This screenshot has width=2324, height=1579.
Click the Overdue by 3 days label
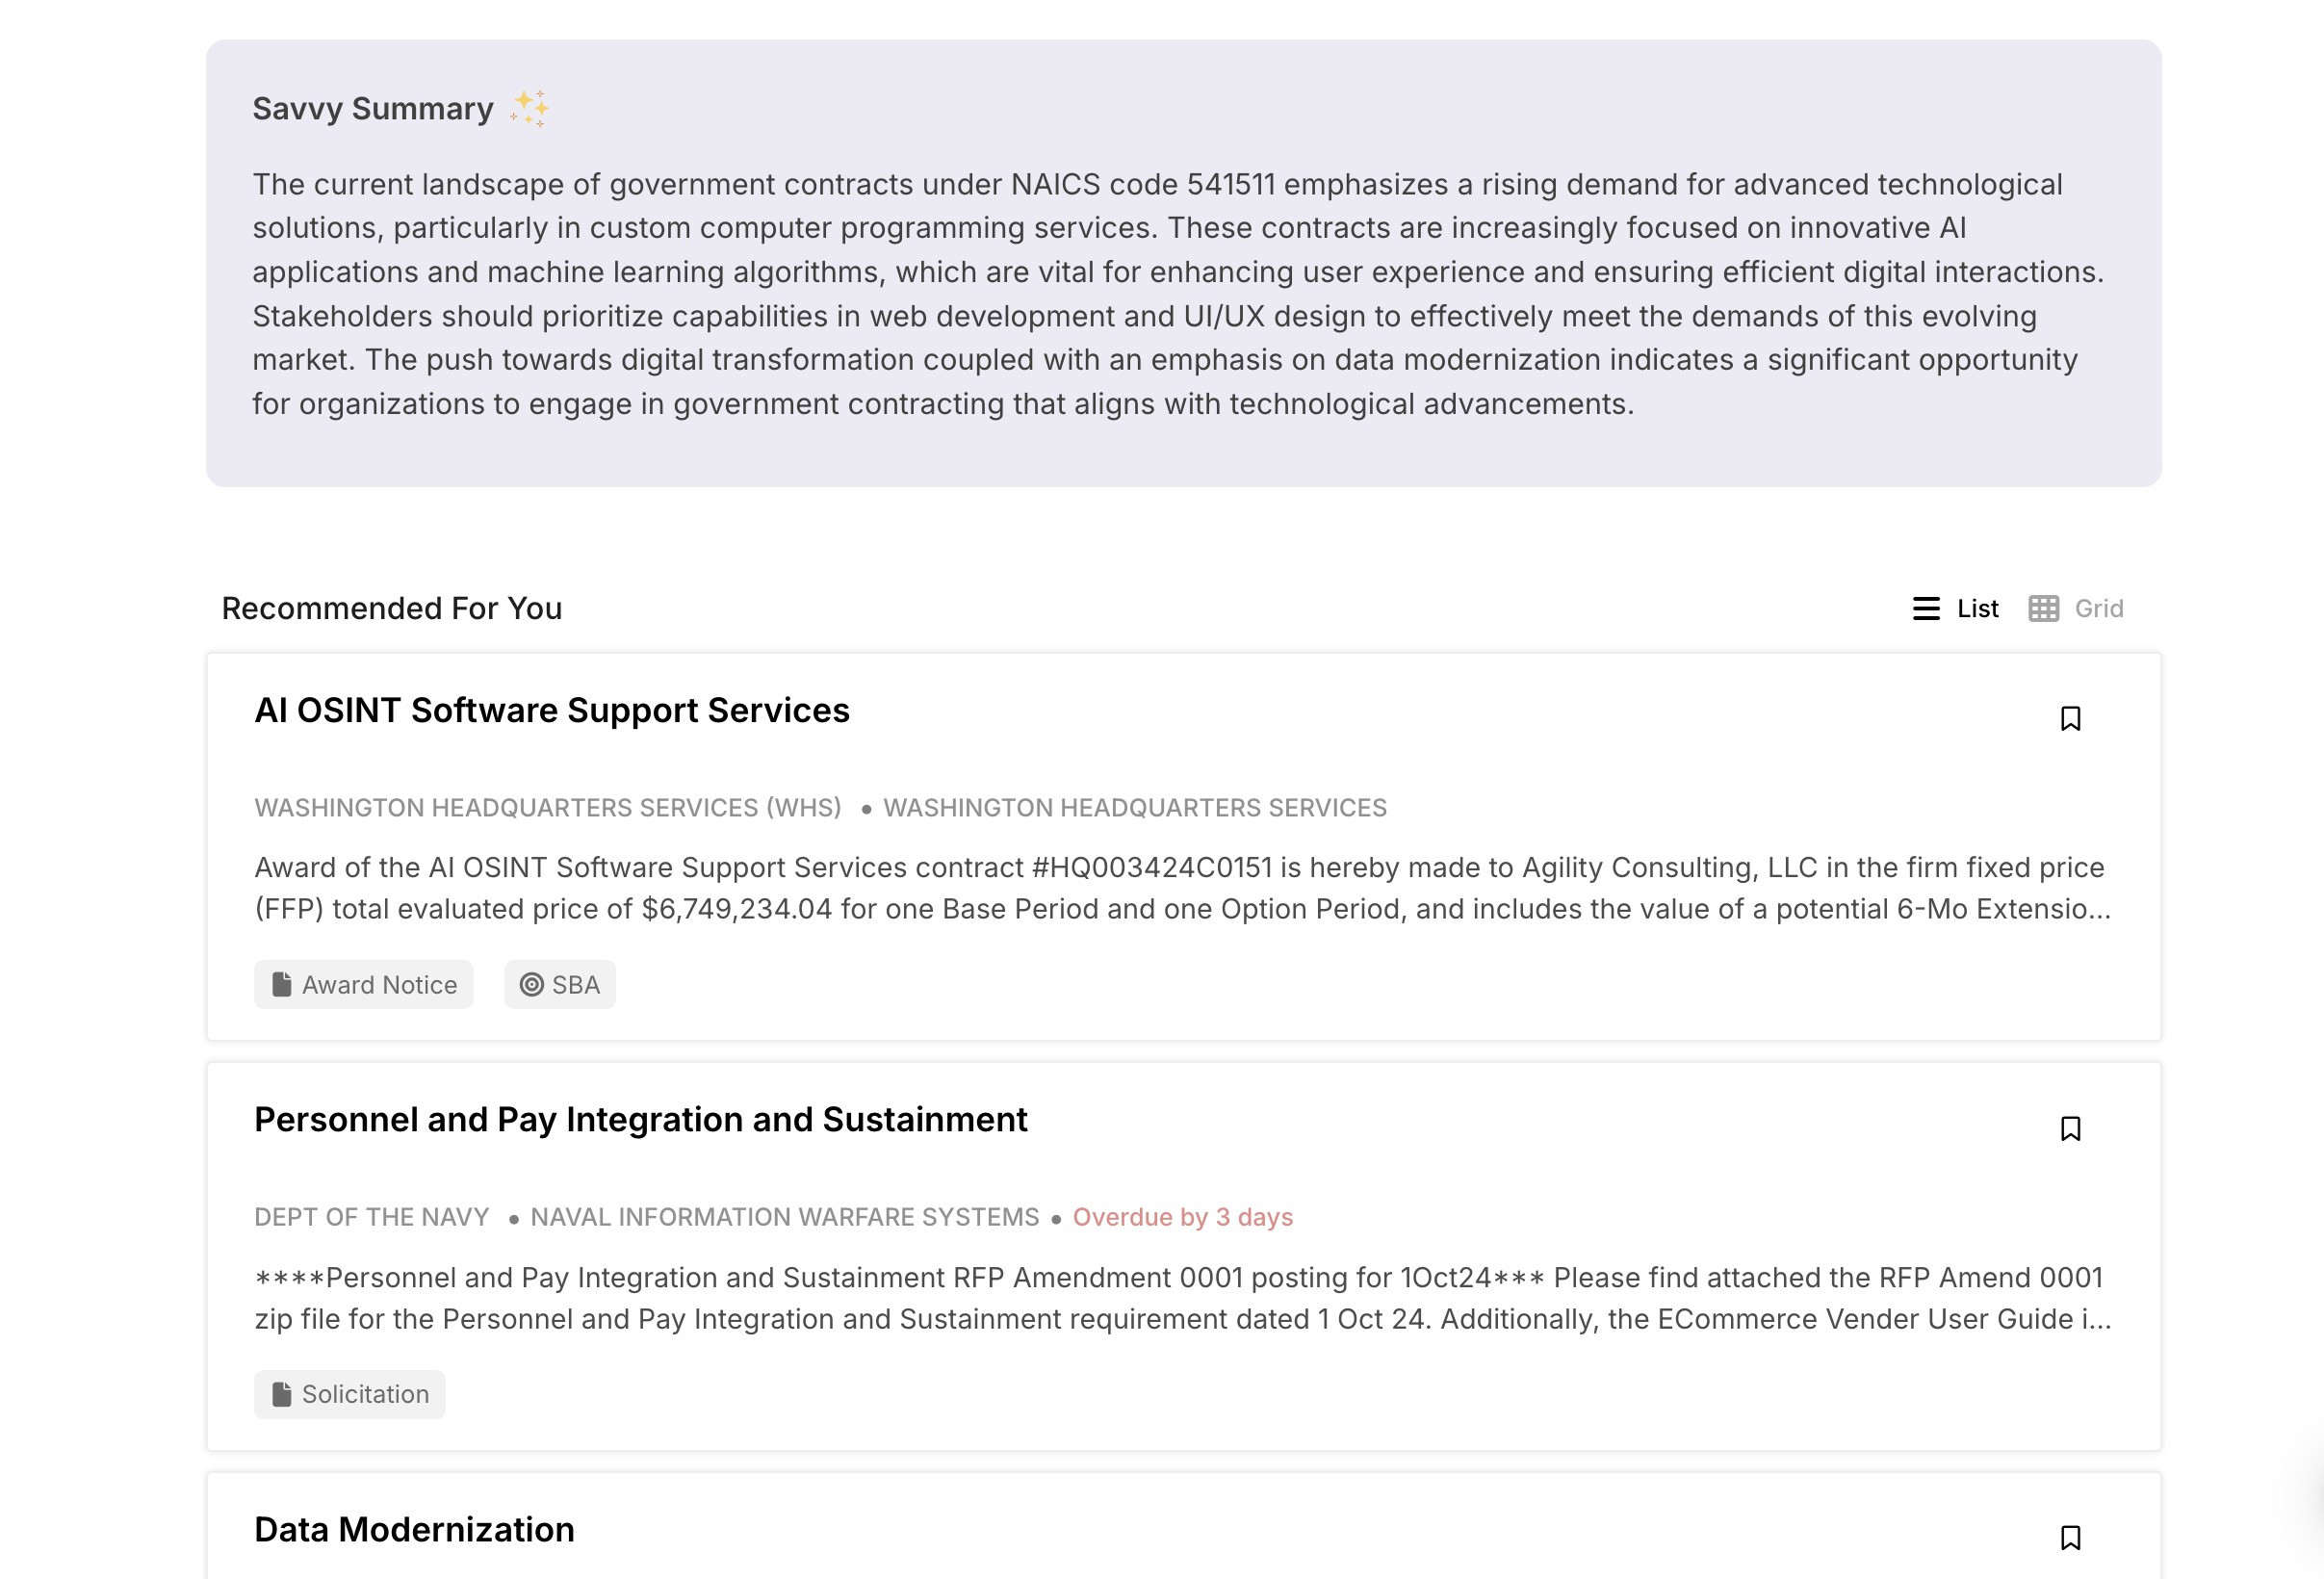[1182, 1217]
